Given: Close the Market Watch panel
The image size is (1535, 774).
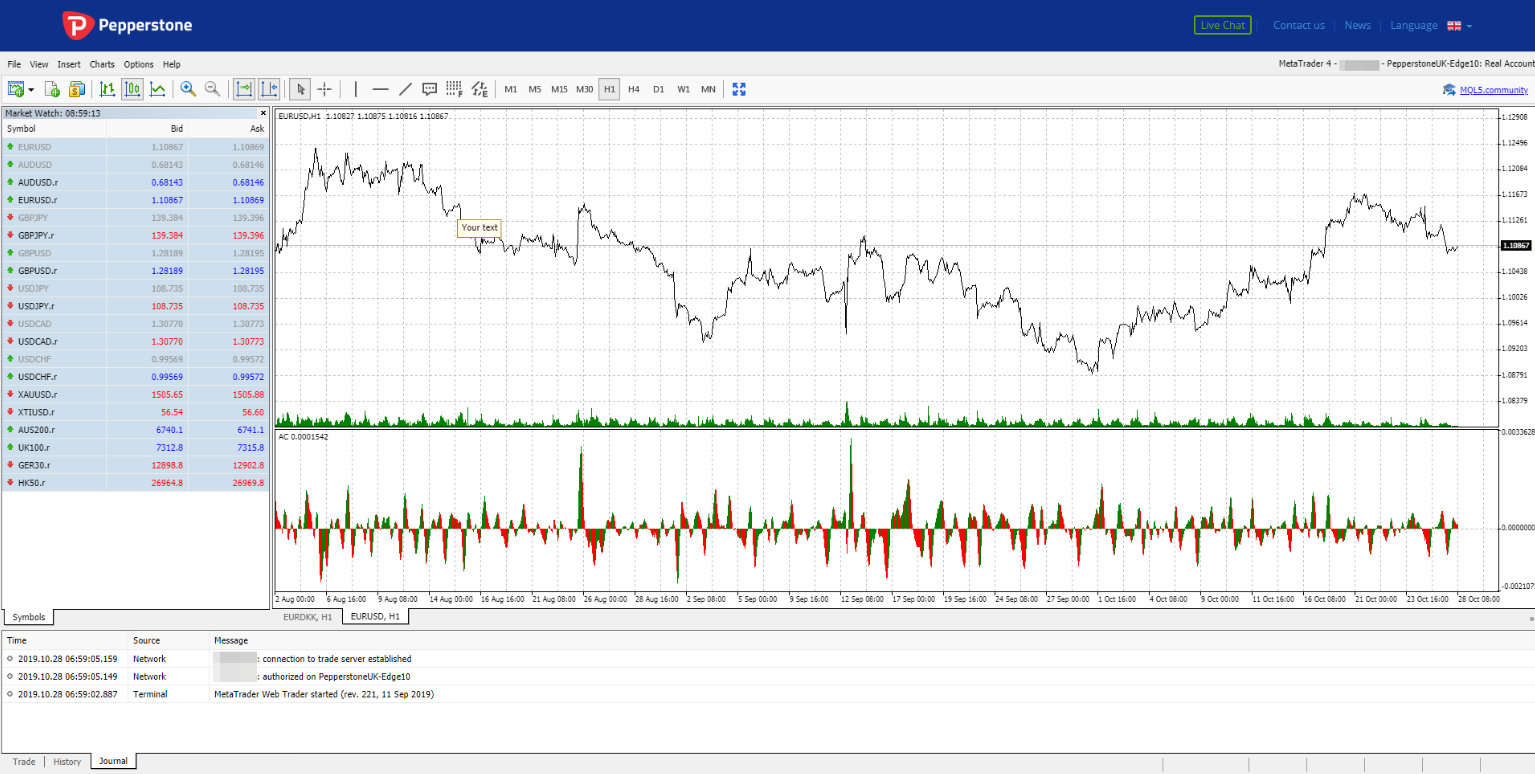Looking at the screenshot, I should point(263,113).
